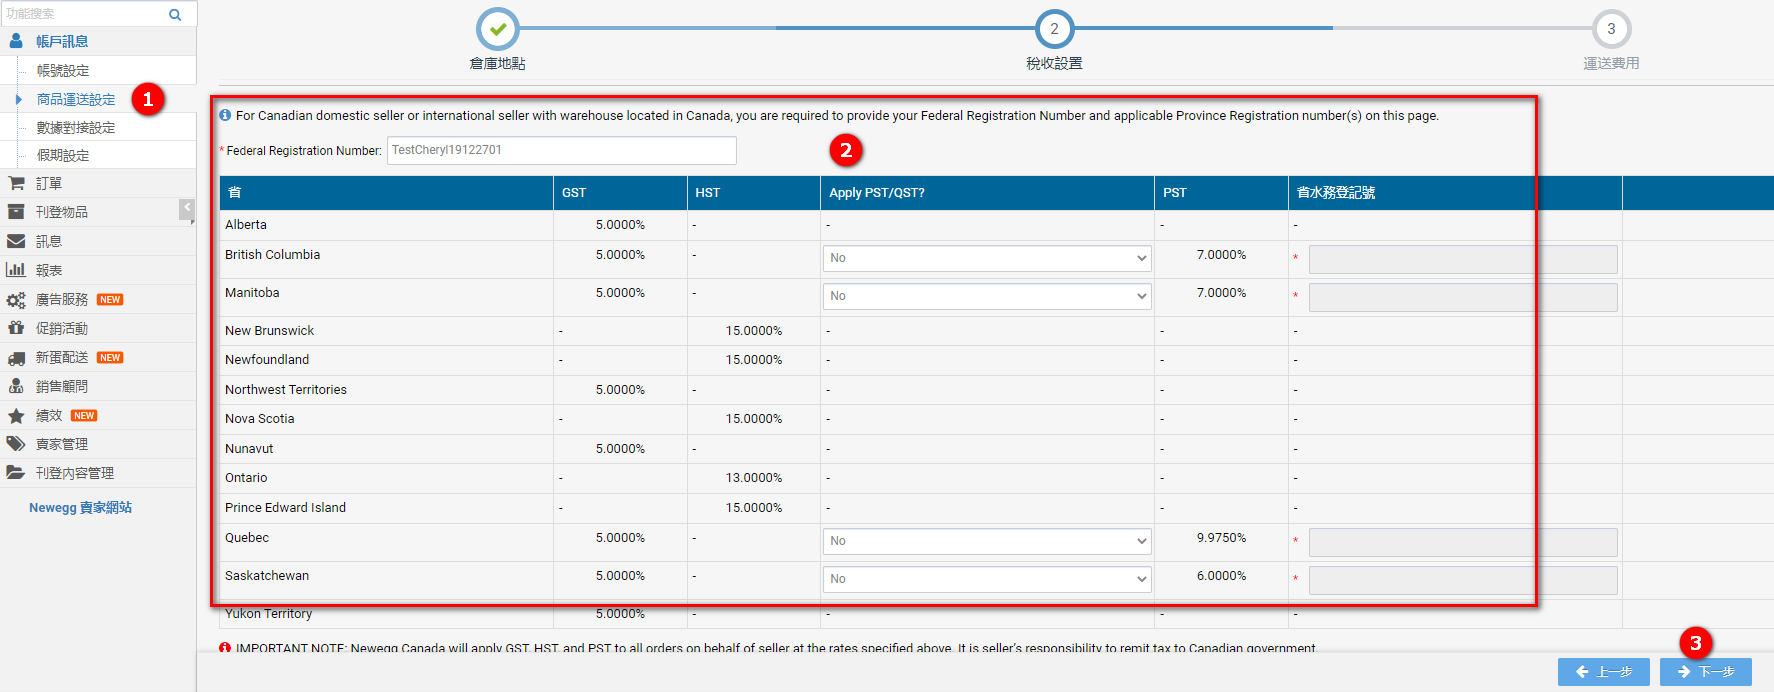Click the magnifier icon in the search box
Viewport: 1774px width, 692px height.
point(175,14)
